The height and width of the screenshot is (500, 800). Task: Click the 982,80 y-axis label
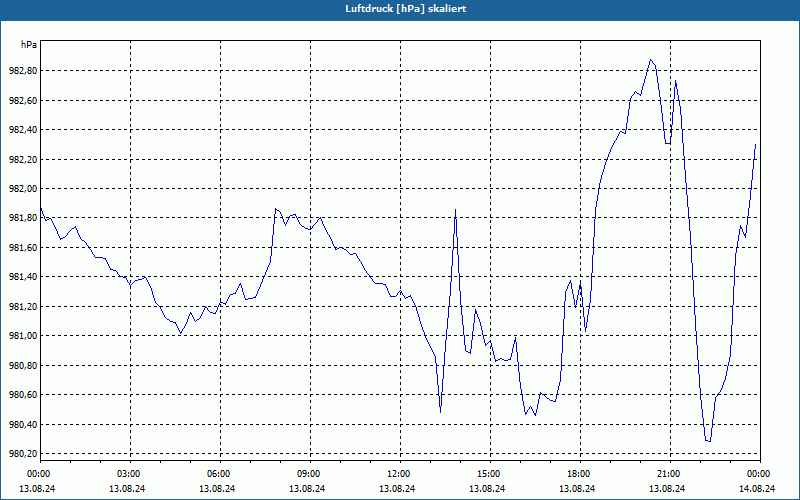[x=23, y=71]
